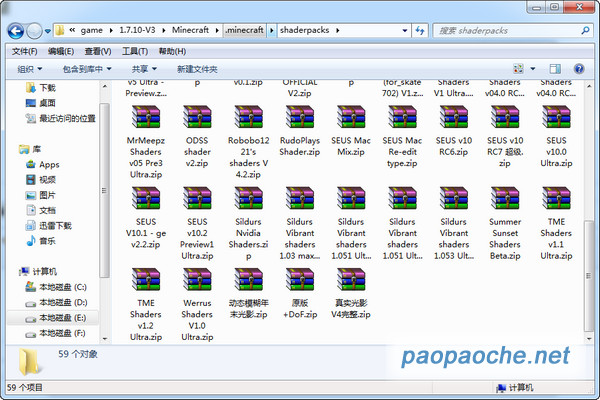
Task: Open recent pages dropdown beside navigation arrows
Action: click(47, 31)
